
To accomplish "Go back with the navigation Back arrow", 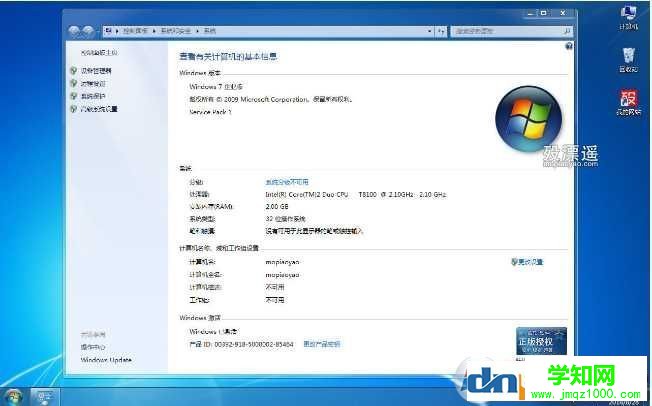I will (74, 31).
